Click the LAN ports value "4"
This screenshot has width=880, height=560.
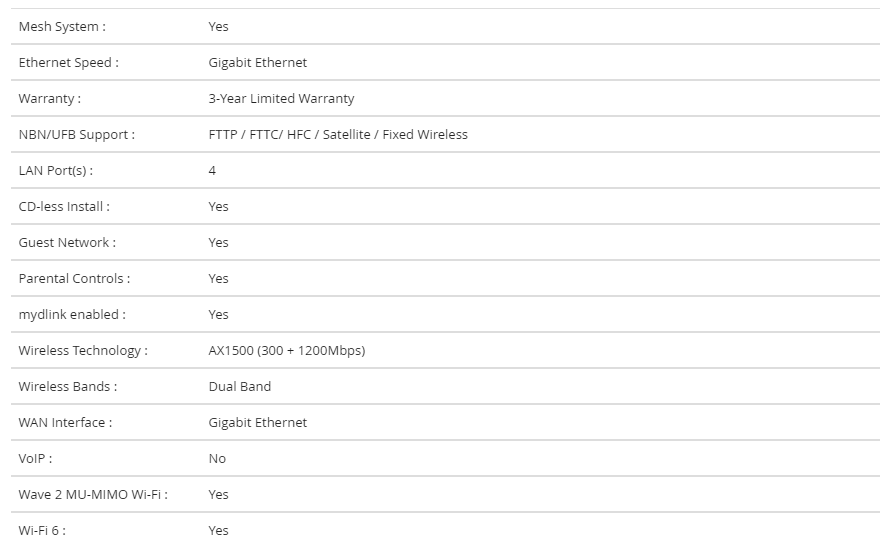pyautogui.click(x=212, y=171)
